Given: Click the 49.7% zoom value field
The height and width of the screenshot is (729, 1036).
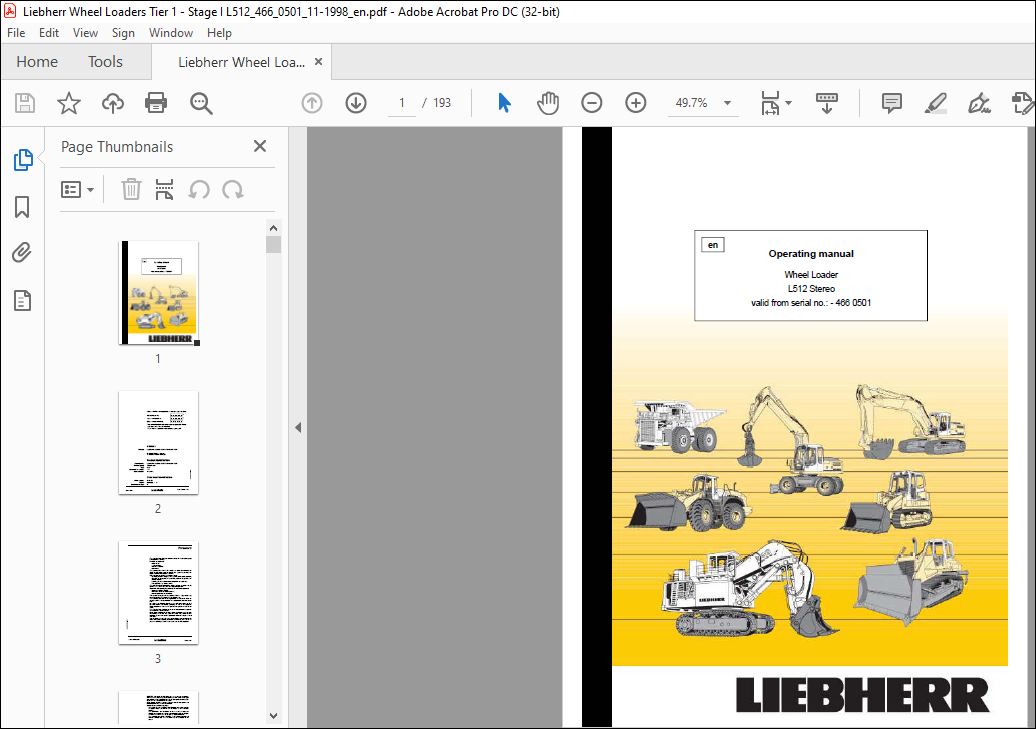Looking at the screenshot, I should (x=691, y=103).
